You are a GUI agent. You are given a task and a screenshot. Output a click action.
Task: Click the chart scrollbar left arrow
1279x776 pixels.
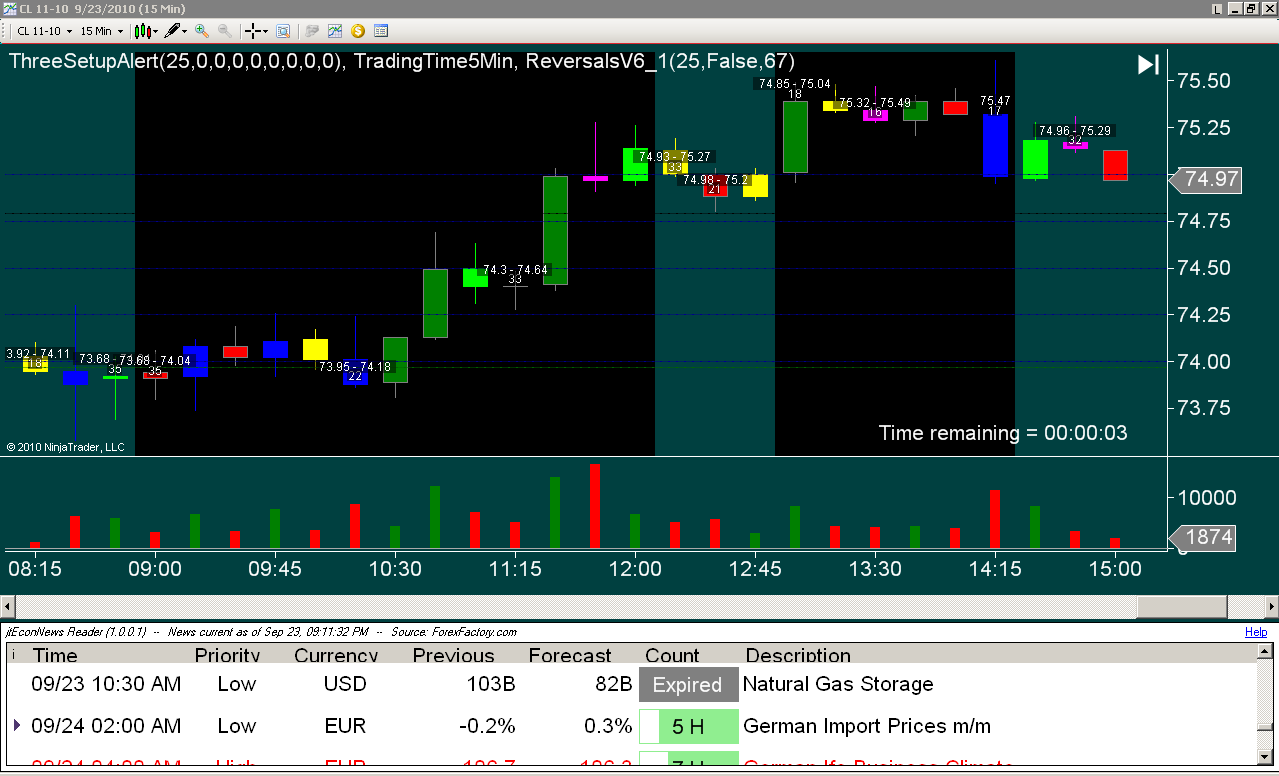(8, 606)
